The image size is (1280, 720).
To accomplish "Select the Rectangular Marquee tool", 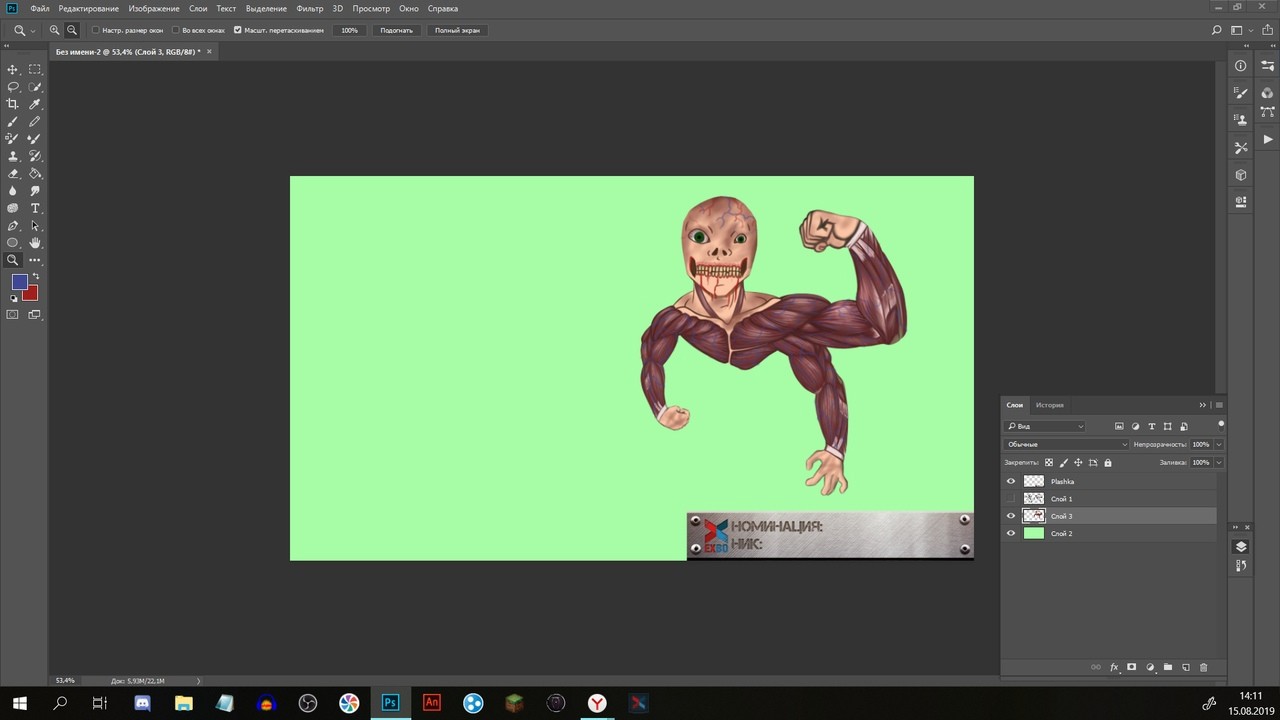I will [35, 69].
